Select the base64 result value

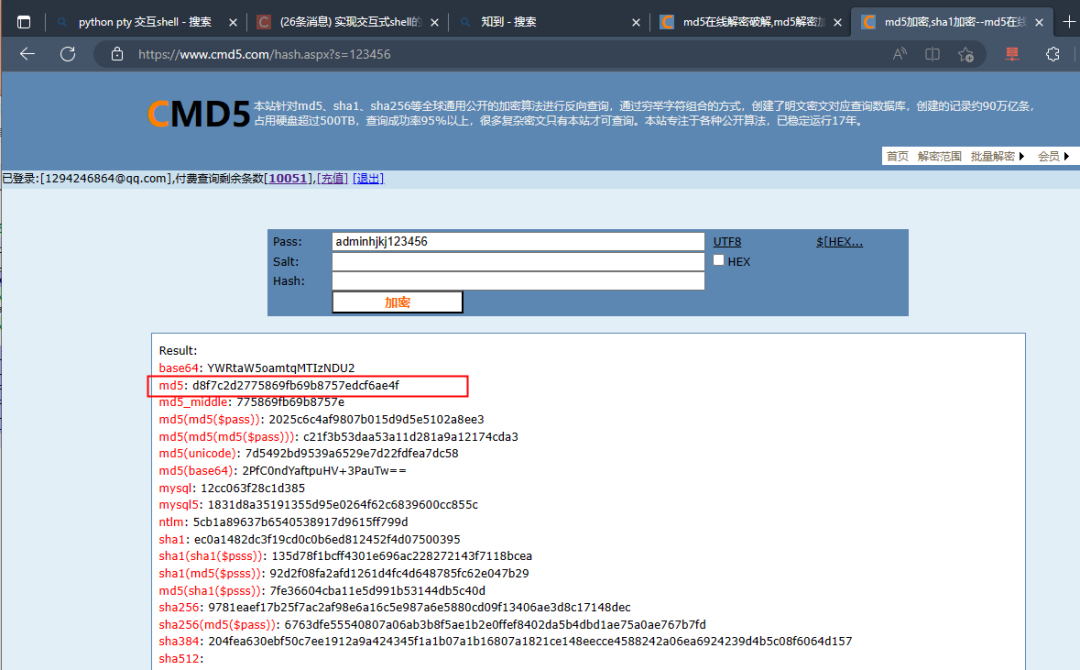pos(281,368)
